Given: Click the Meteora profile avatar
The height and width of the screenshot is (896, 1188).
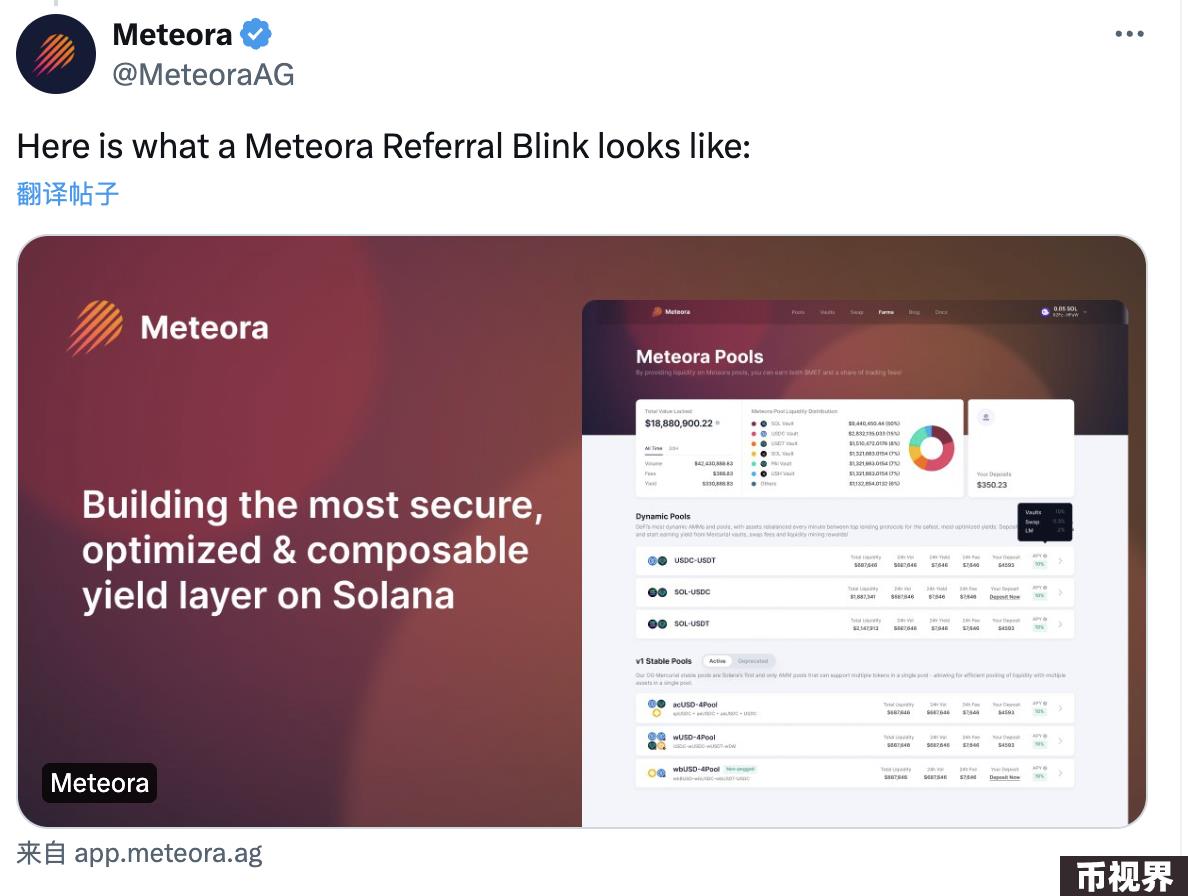Looking at the screenshot, I should 56,54.
